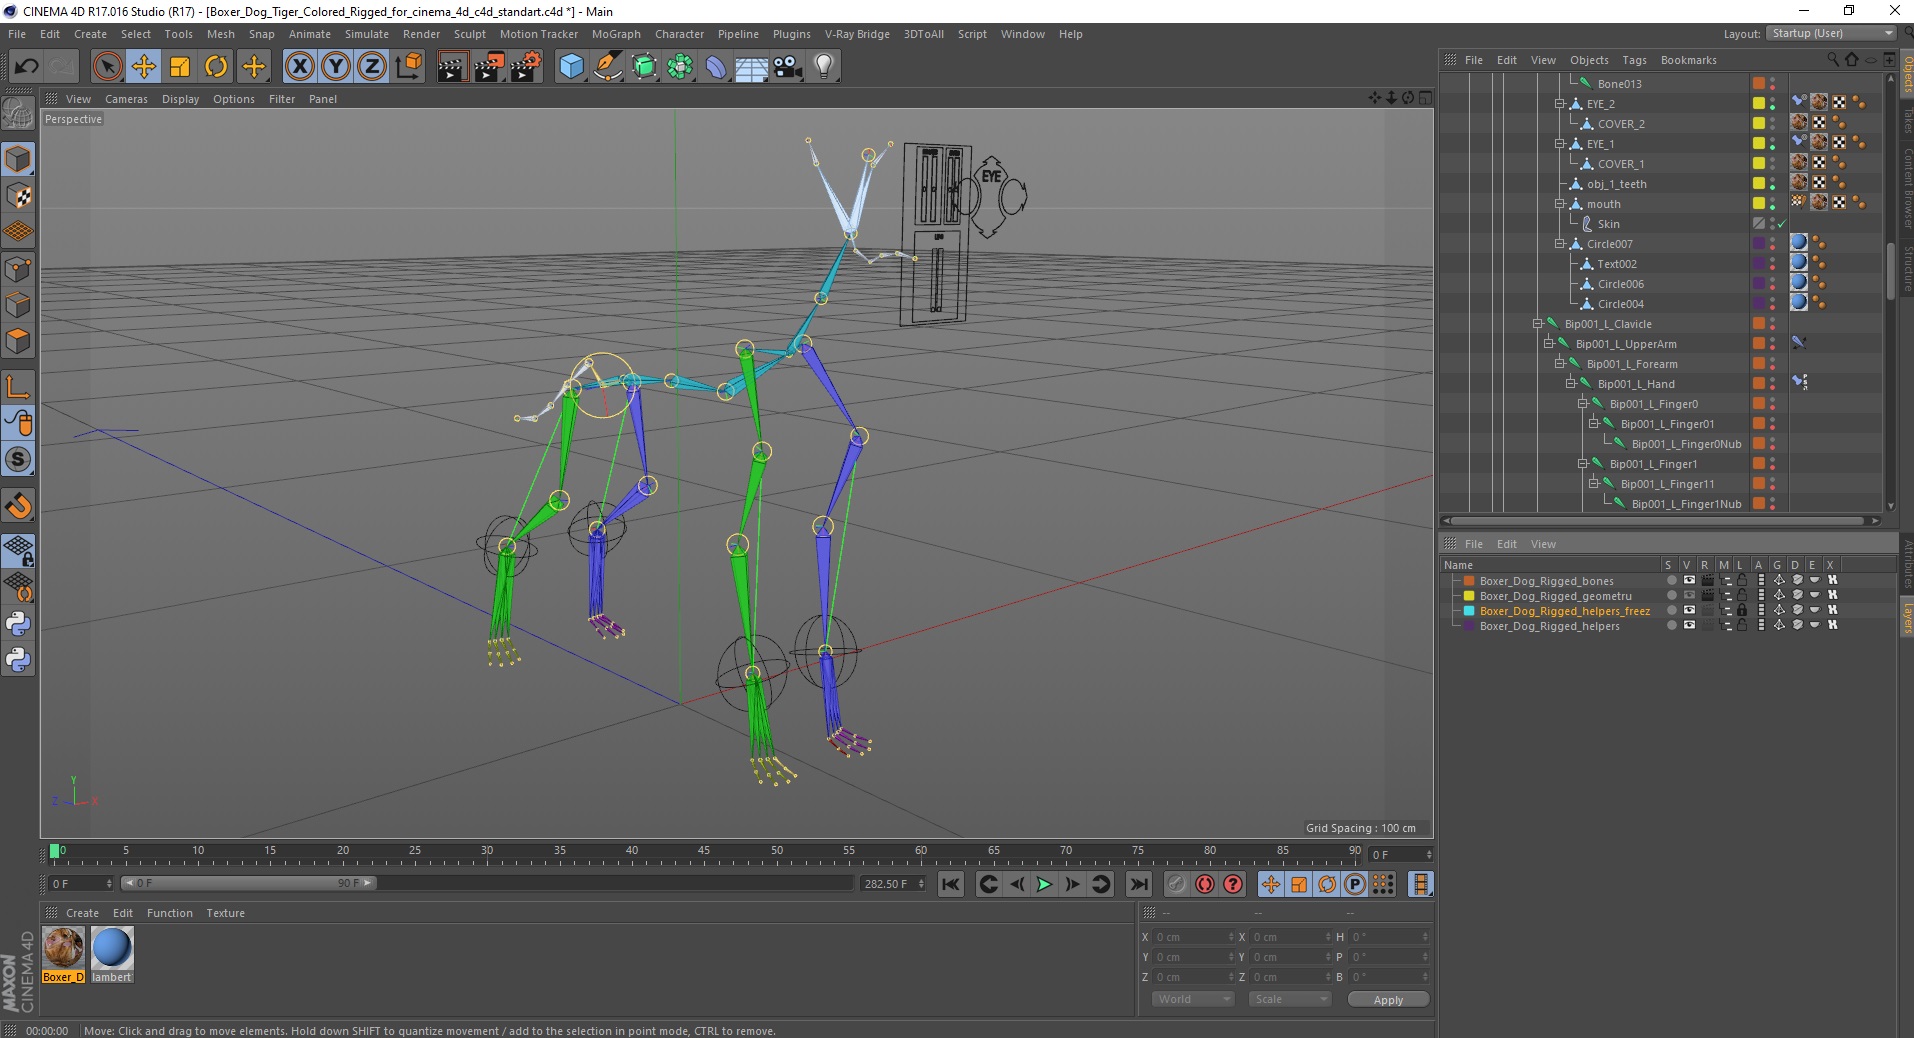Open material manager Create menu button

(x=82, y=913)
